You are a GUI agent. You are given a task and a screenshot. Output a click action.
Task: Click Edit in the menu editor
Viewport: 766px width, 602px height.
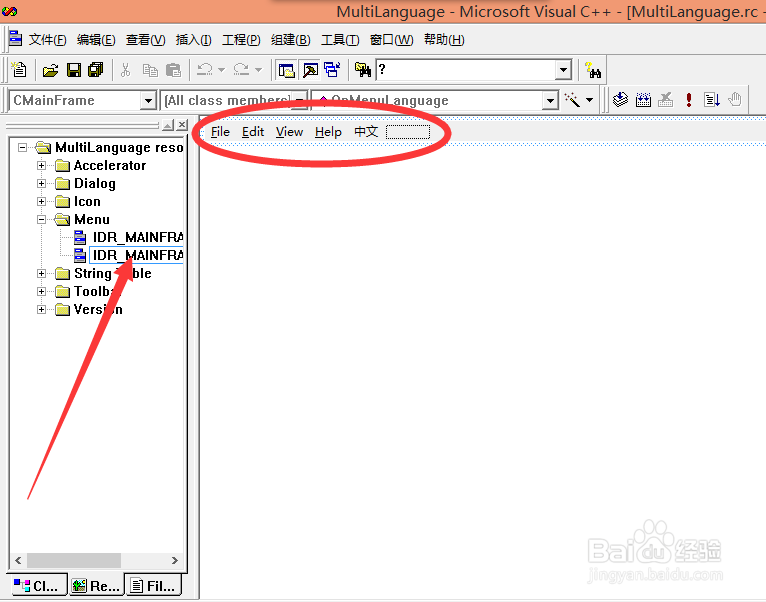point(253,132)
